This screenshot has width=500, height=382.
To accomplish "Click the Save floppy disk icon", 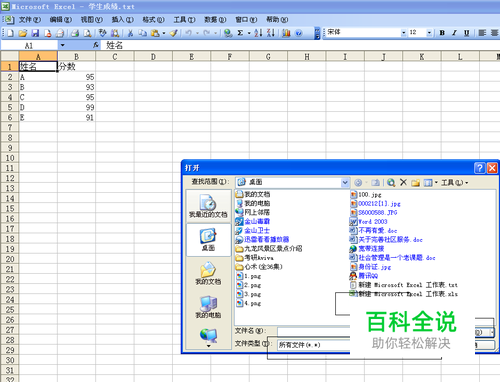I will [35, 33].
